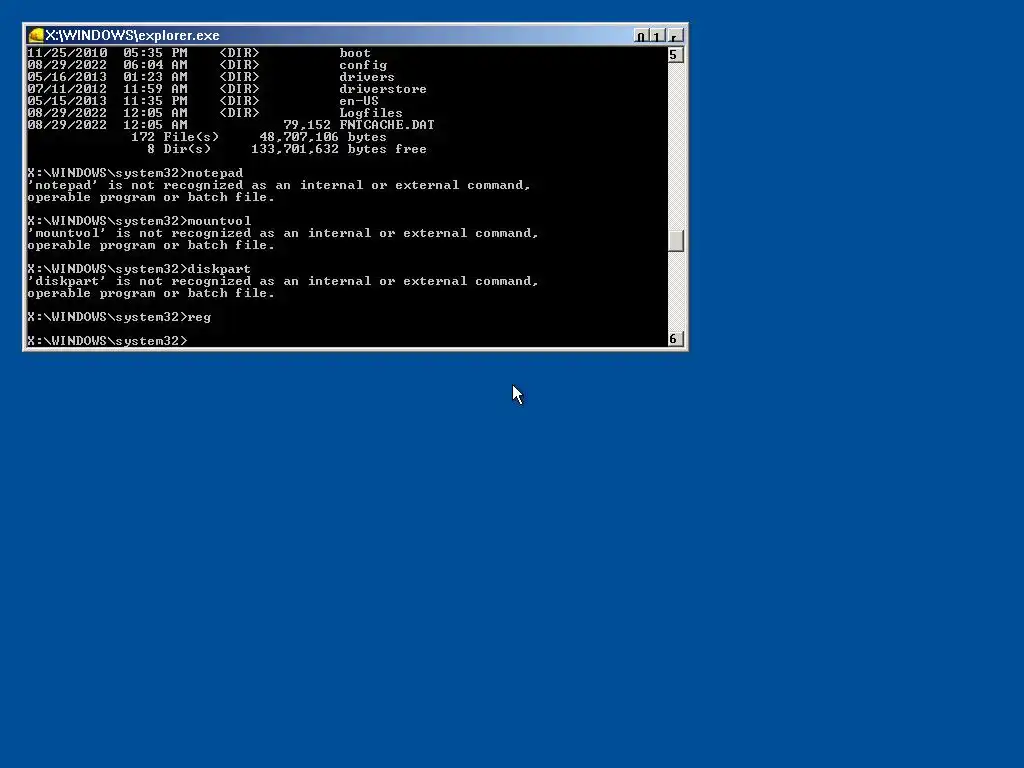
Task: Click the '172 File(s)' summary line
Action: pyautogui.click(x=259, y=137)
